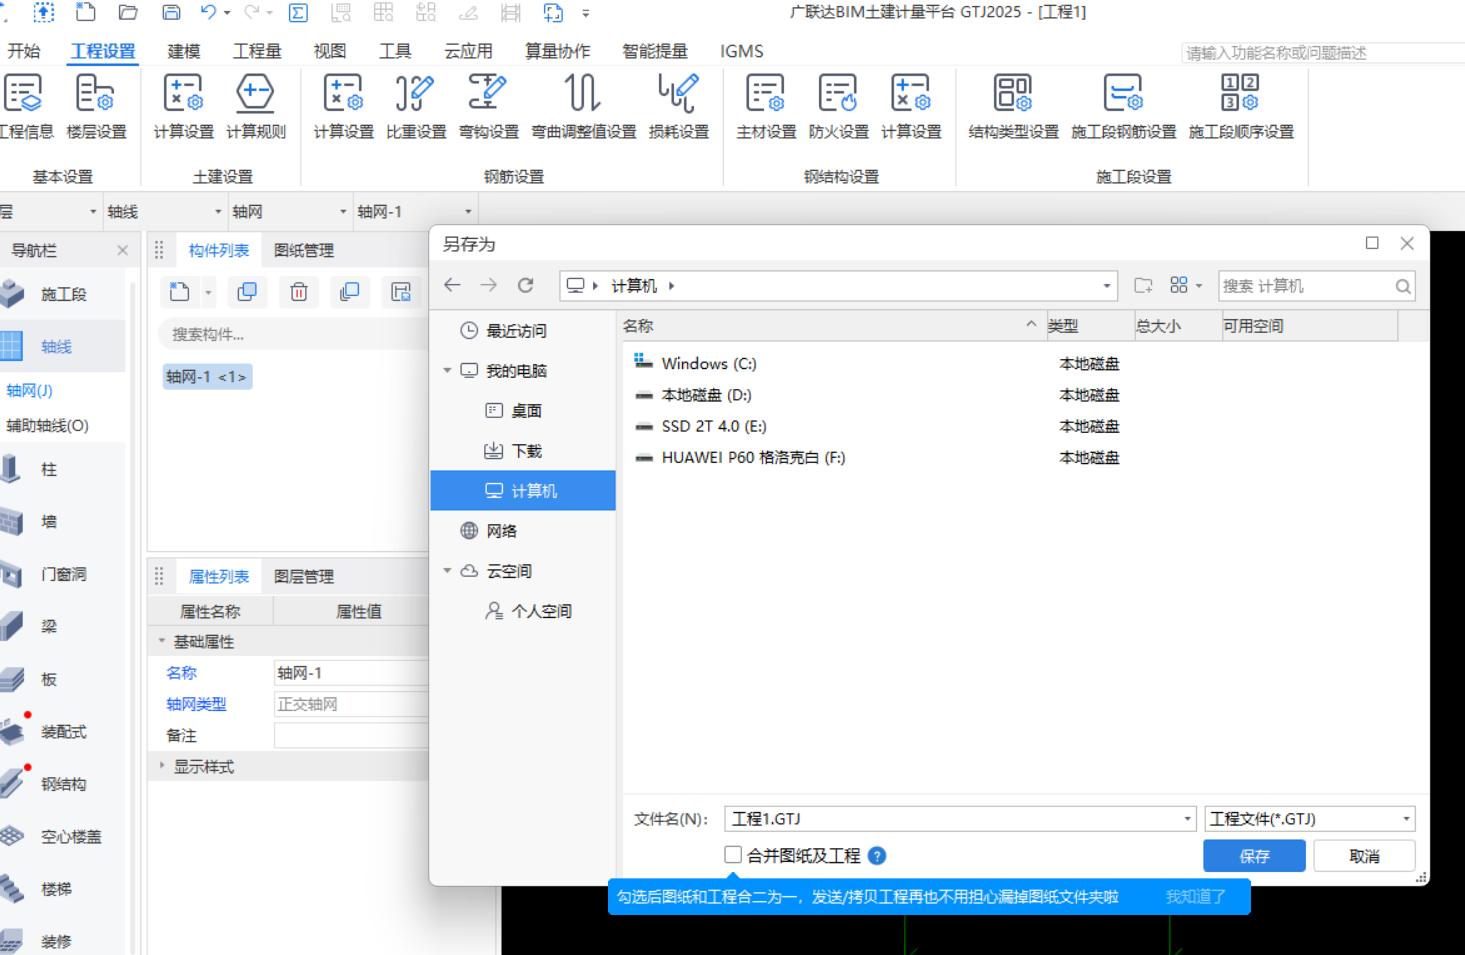Click 取消 button in dialog
This screenshot has height=955, width=1465.
[1364, 856]
